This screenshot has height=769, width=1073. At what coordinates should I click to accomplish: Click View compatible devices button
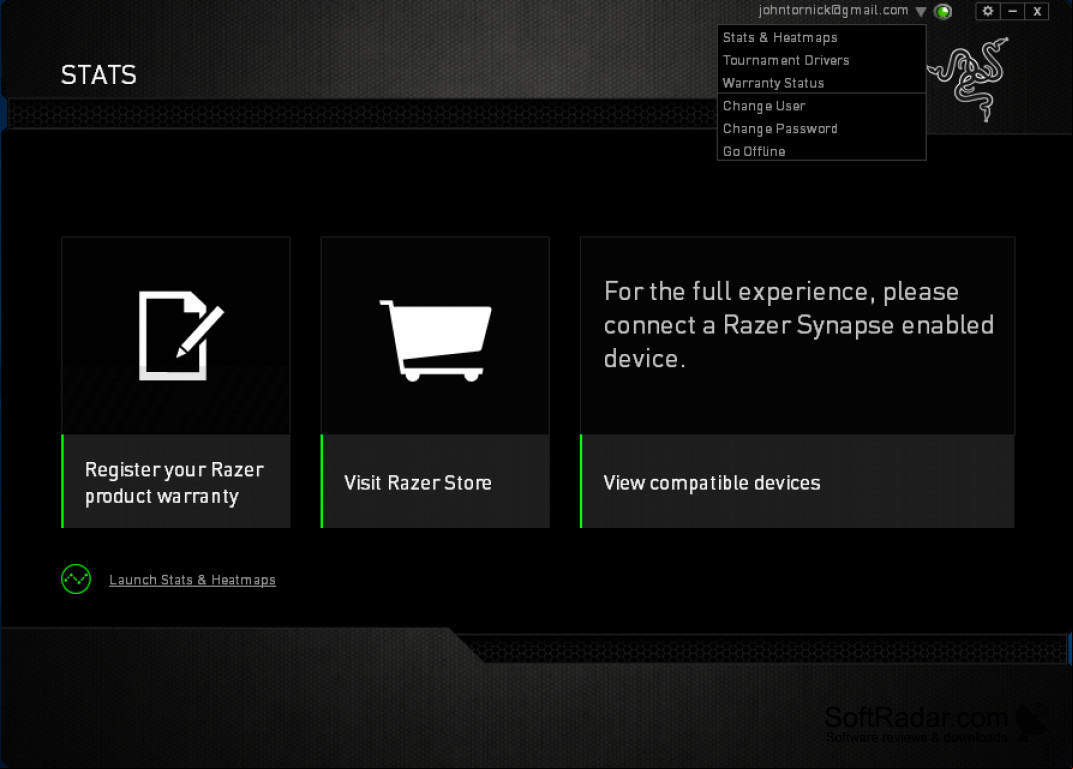(797, 482)
